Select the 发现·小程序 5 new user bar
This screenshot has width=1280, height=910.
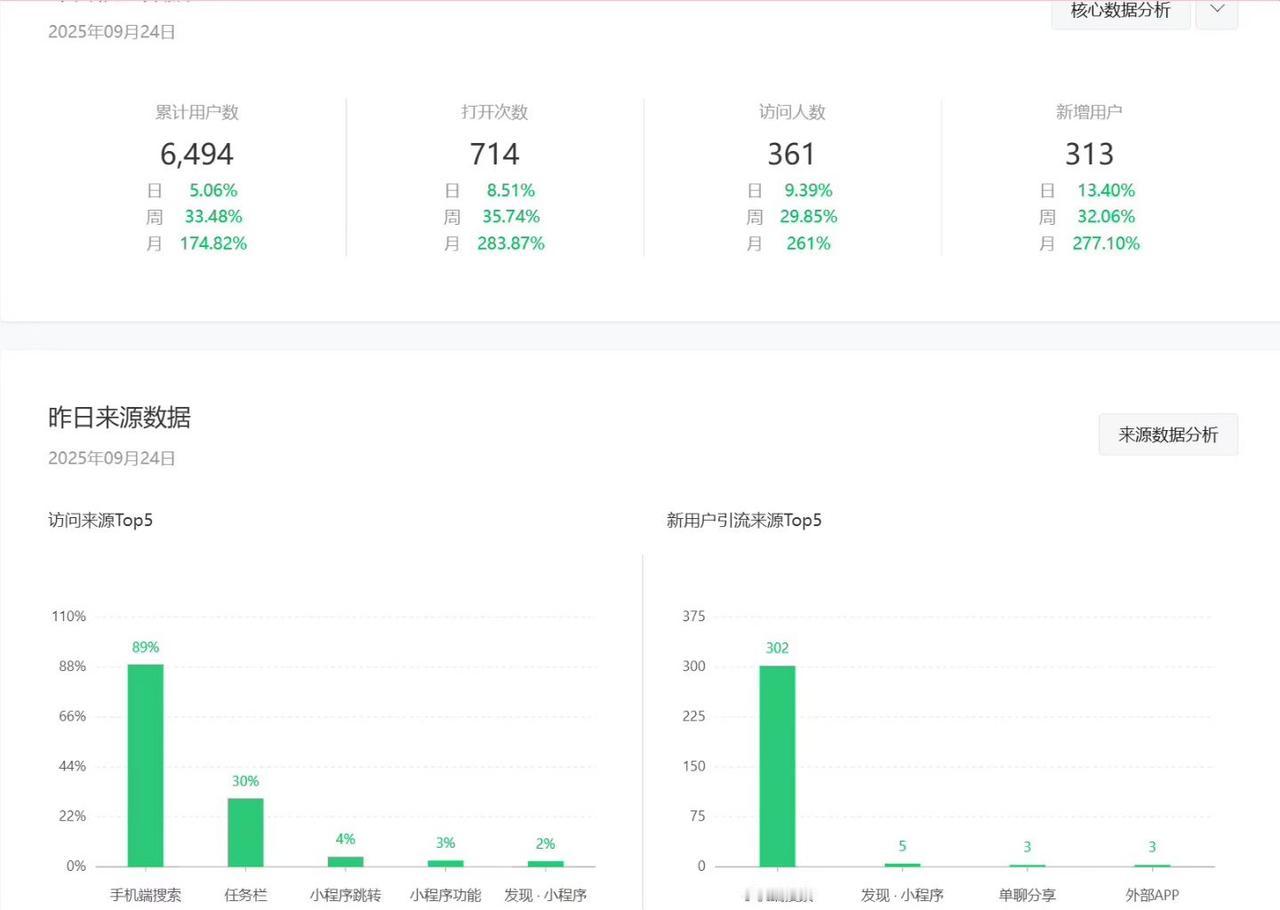coord(902,865)
